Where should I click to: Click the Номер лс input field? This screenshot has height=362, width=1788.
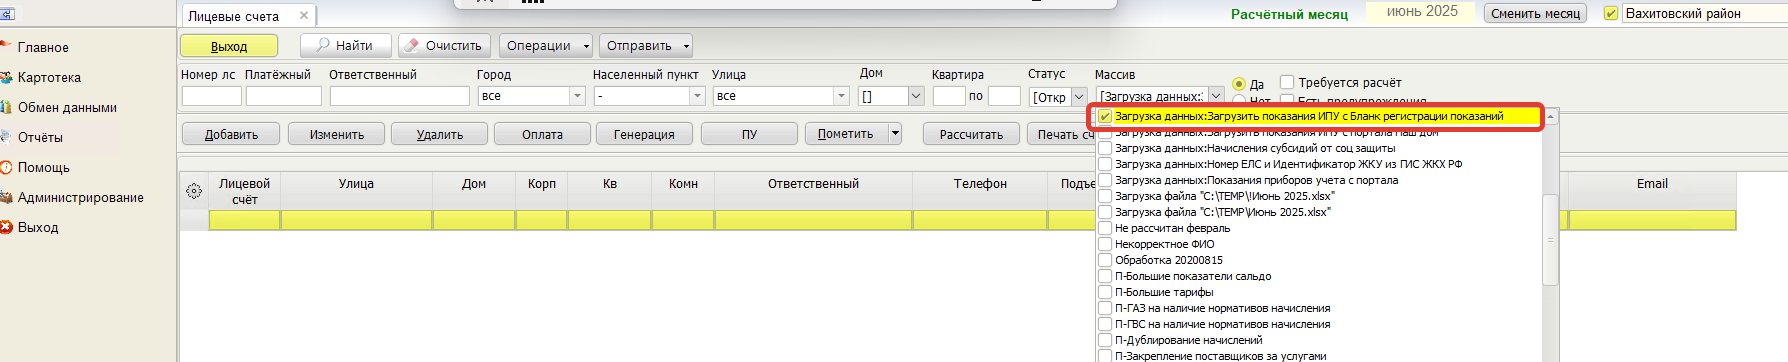pos(211,96)
